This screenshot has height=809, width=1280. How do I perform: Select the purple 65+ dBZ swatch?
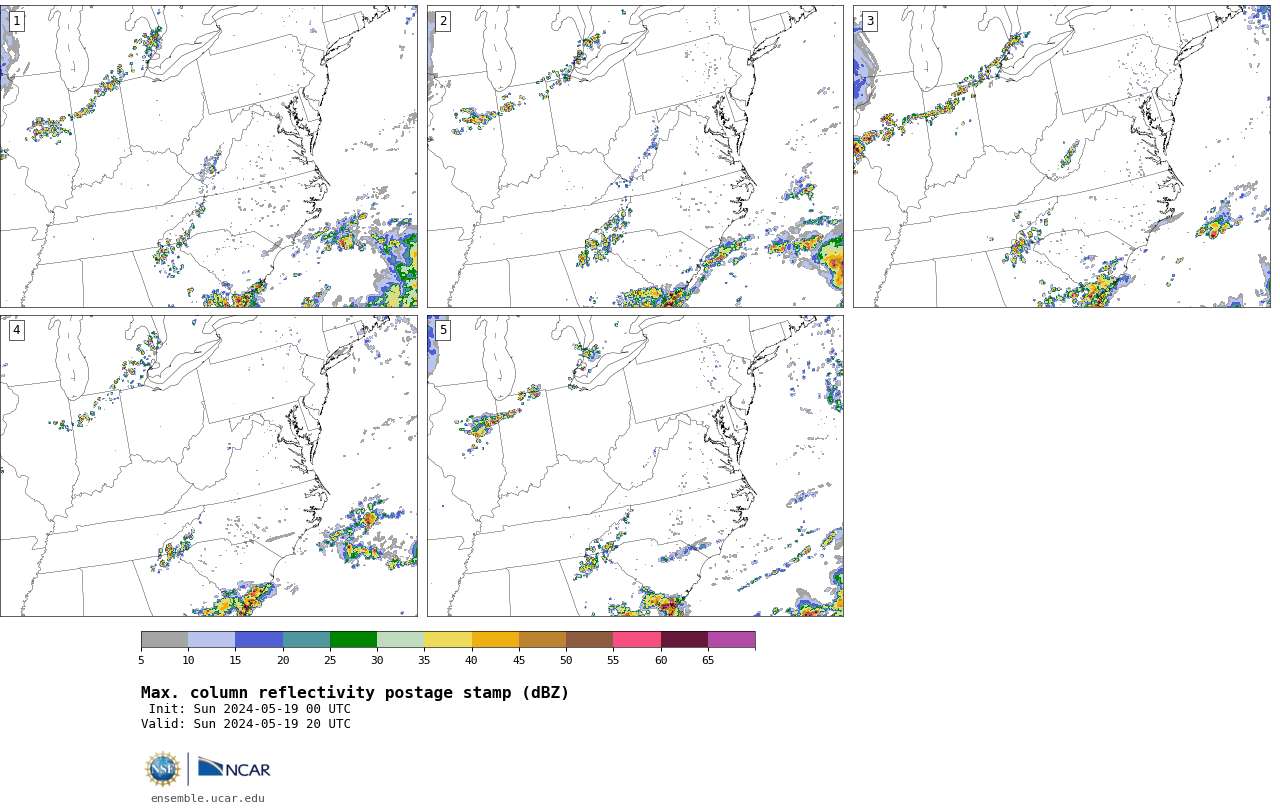click(732, 640)
